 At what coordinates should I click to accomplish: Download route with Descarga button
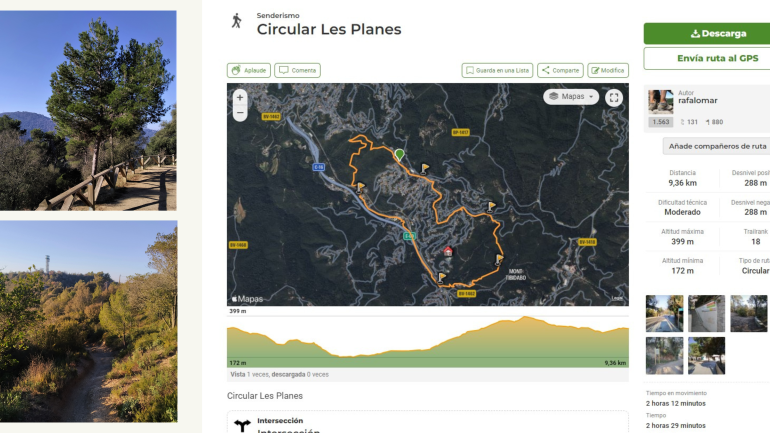point(717,33)
